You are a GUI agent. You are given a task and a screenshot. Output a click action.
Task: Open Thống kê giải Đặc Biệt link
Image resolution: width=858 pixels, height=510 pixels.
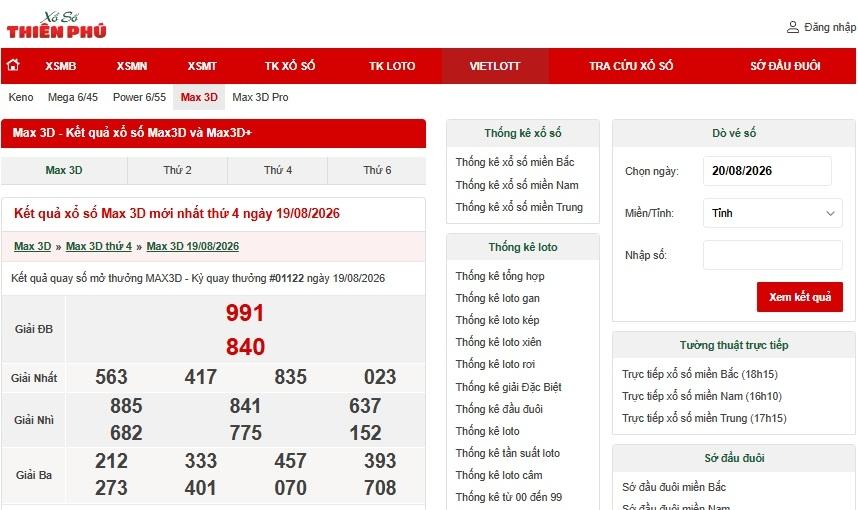(508, 387)
